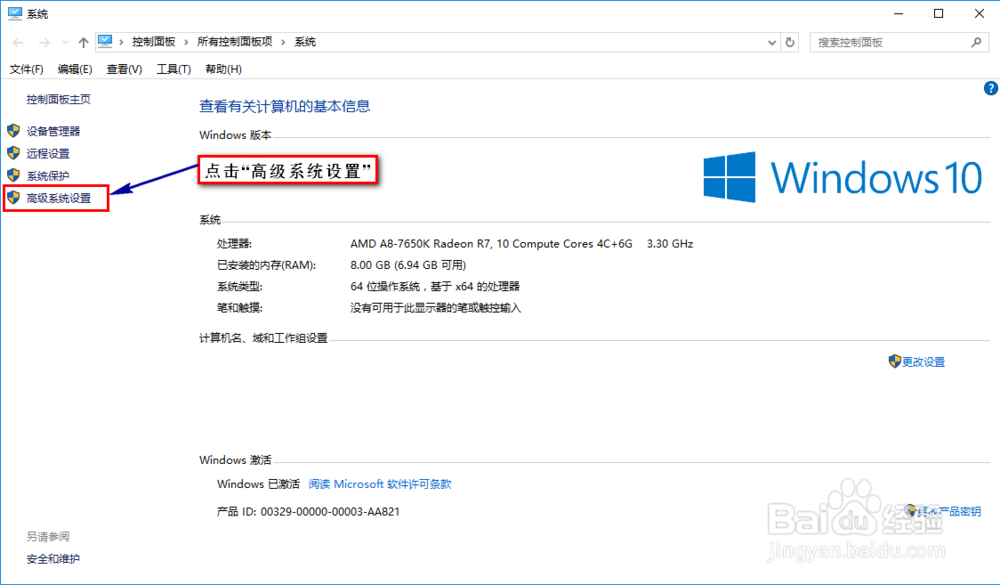This screenshot has height=585, width=1000.
Task: Click the search magnifier icon
Action: coord(976,42)
